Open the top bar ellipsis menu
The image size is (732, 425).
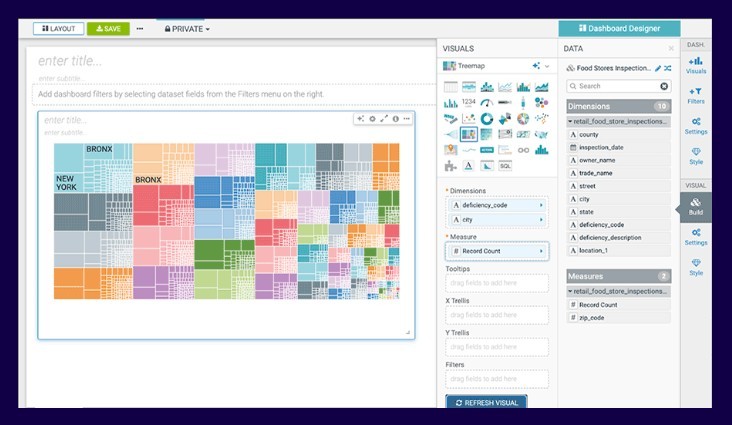coord(140,28)
